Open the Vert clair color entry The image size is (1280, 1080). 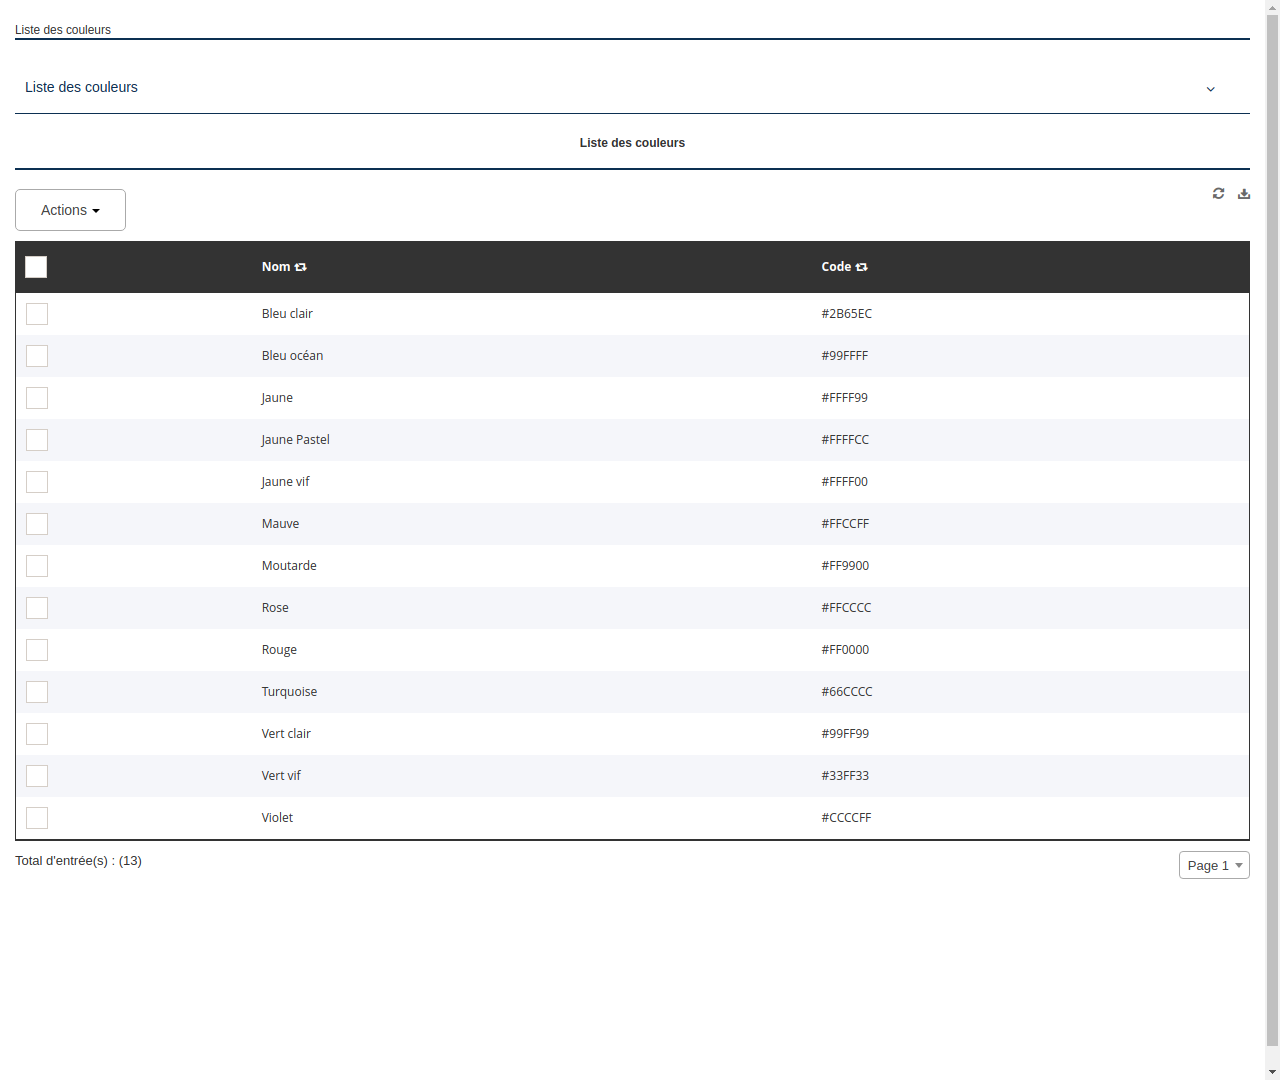tap(286, 733)
